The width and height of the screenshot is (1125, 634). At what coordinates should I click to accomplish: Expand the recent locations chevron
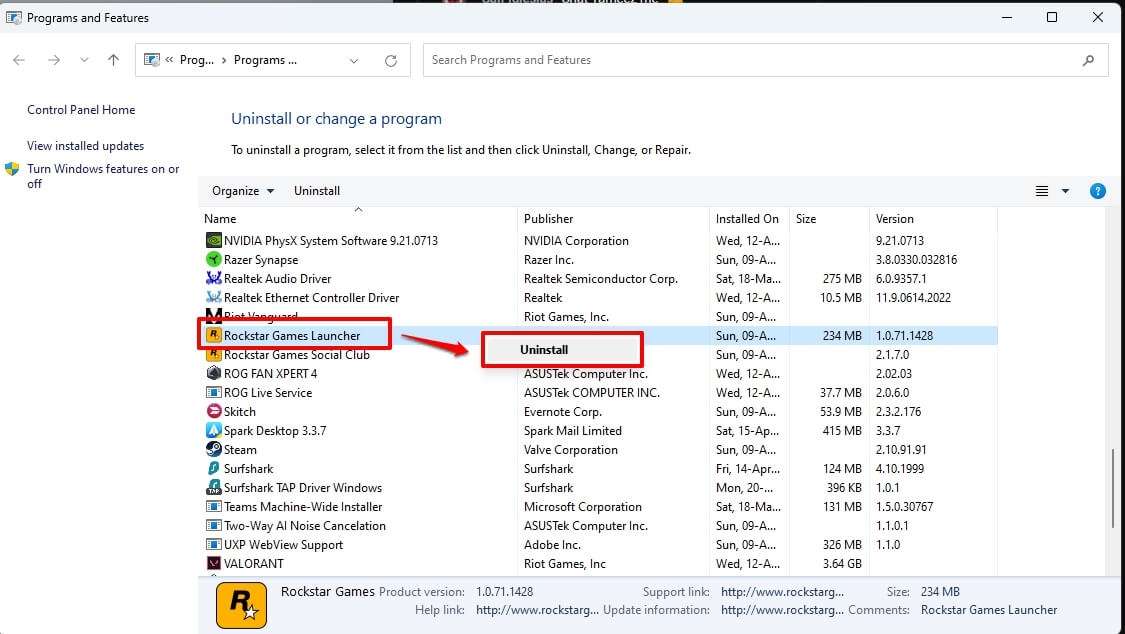(84, 60)
